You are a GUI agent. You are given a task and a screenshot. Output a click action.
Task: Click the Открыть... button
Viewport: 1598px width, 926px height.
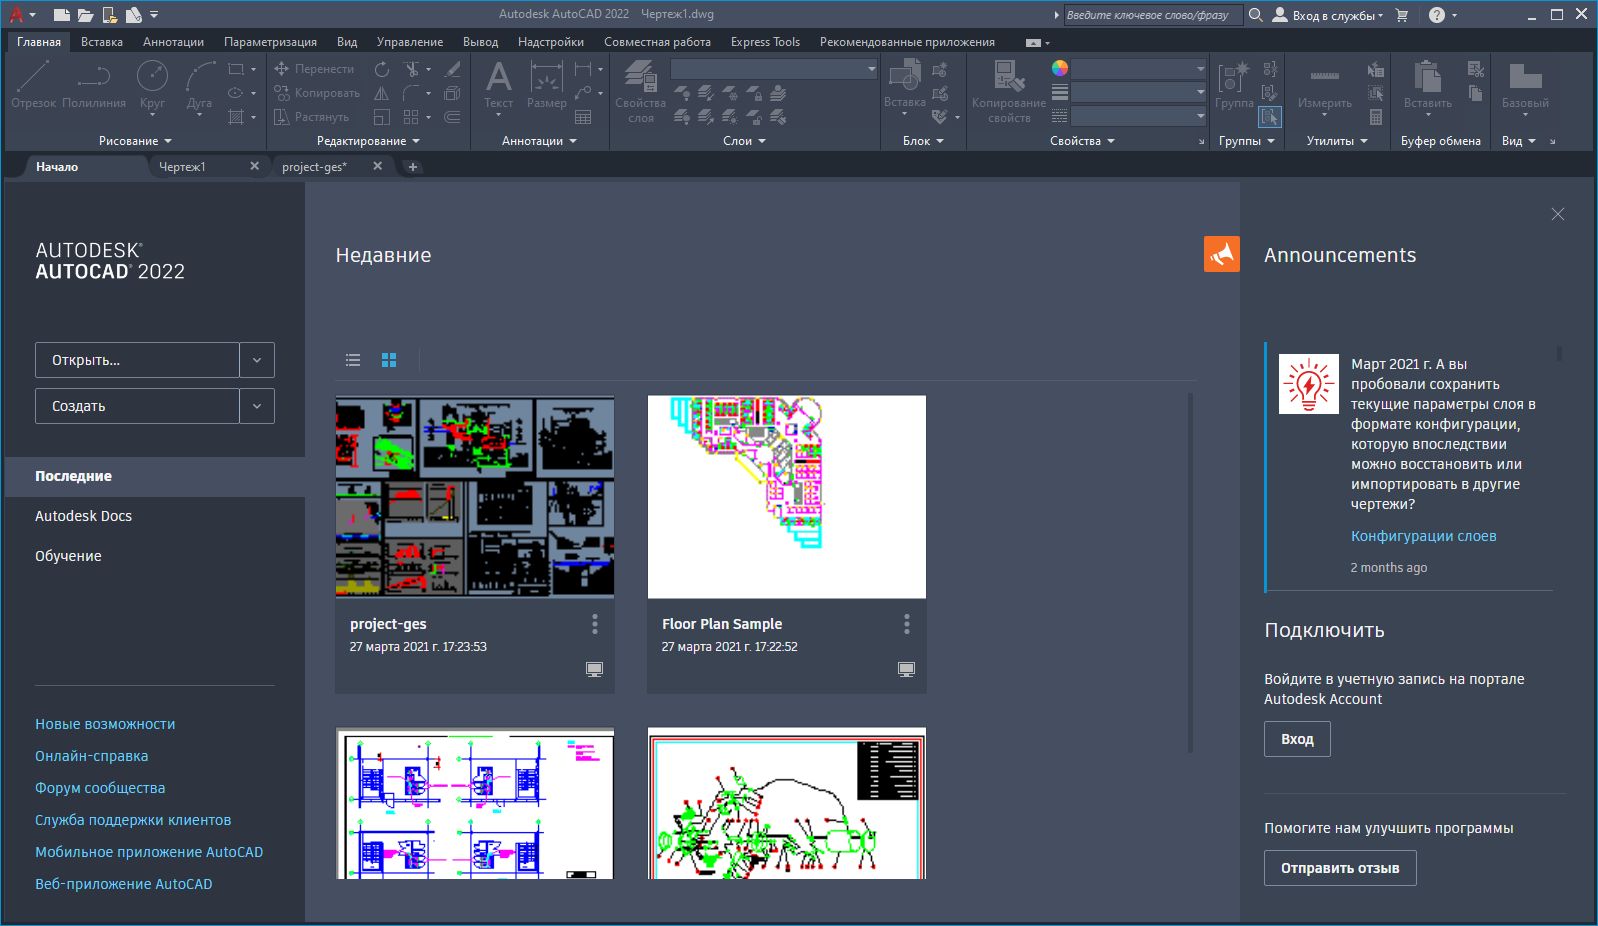137,360
